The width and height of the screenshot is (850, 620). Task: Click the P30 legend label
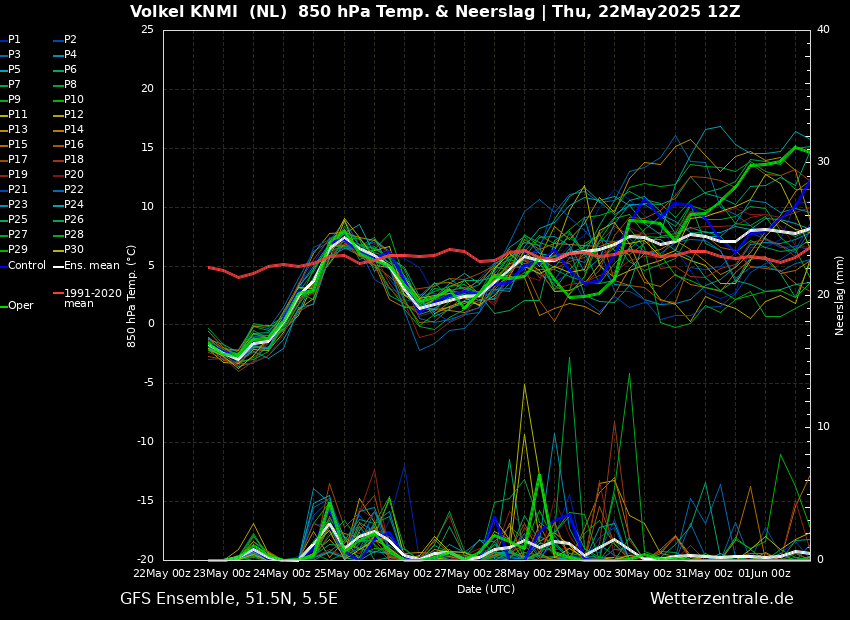coord(74,249)
